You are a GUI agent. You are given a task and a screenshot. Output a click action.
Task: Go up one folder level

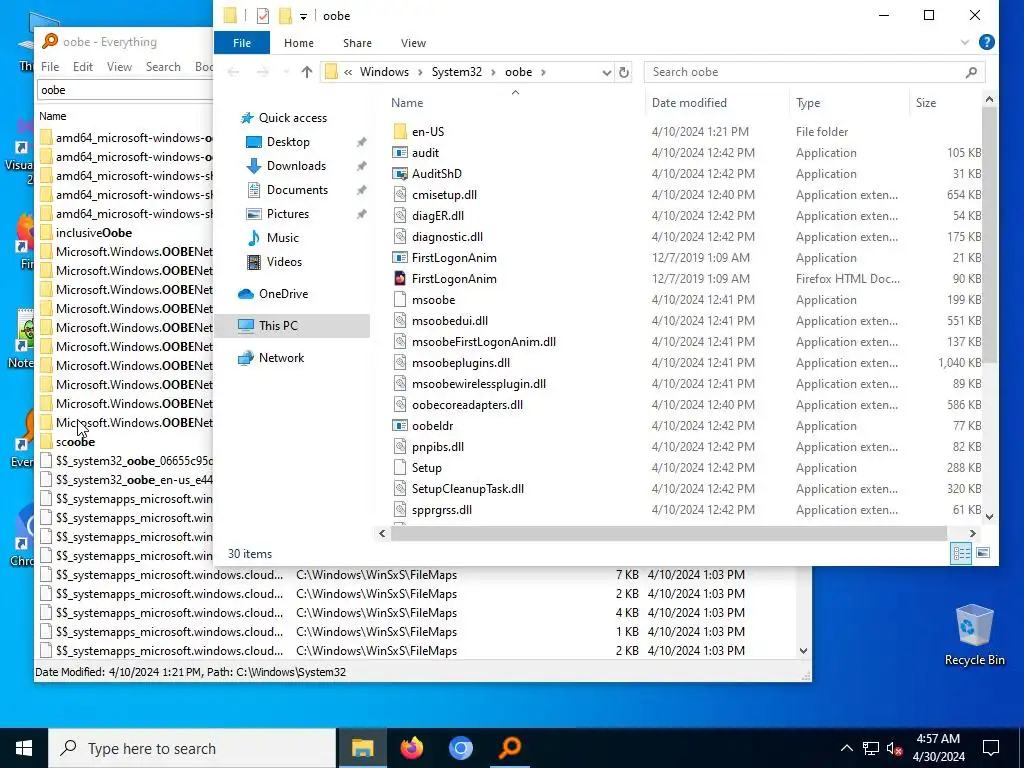[x=307, y=72]
